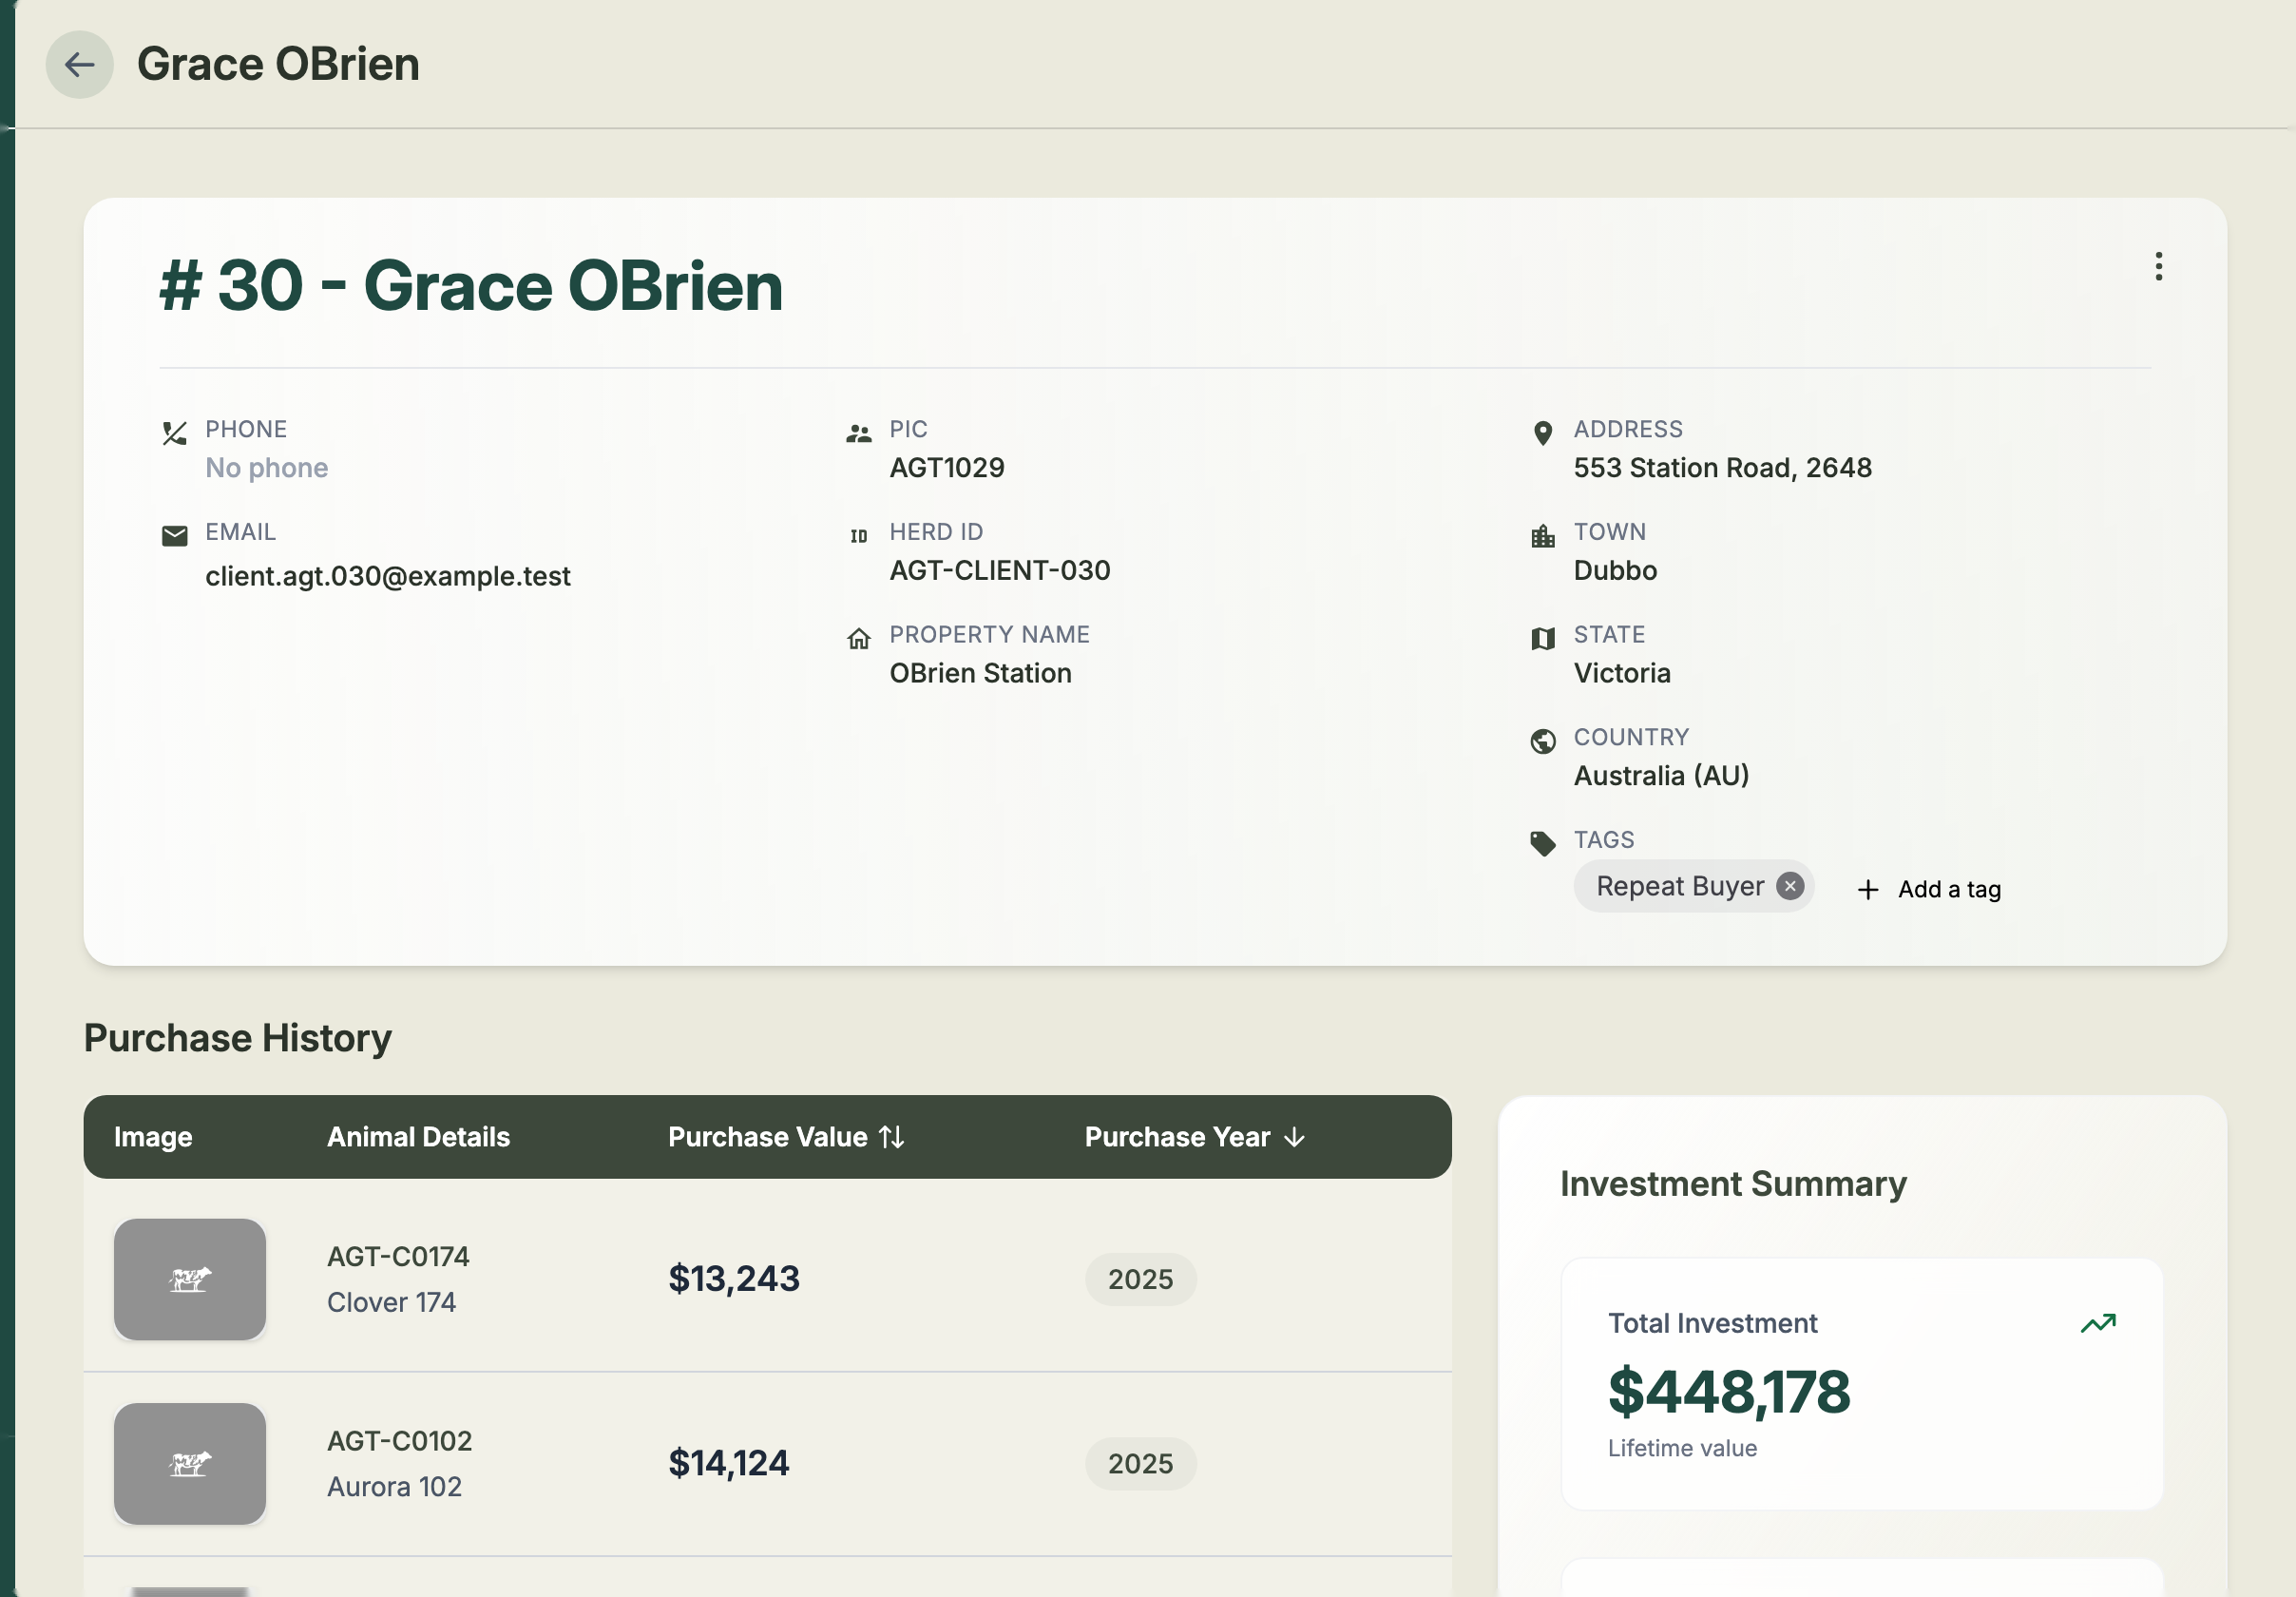
Task: Sort by Purchase Value column
Action: pos(786,1137)
